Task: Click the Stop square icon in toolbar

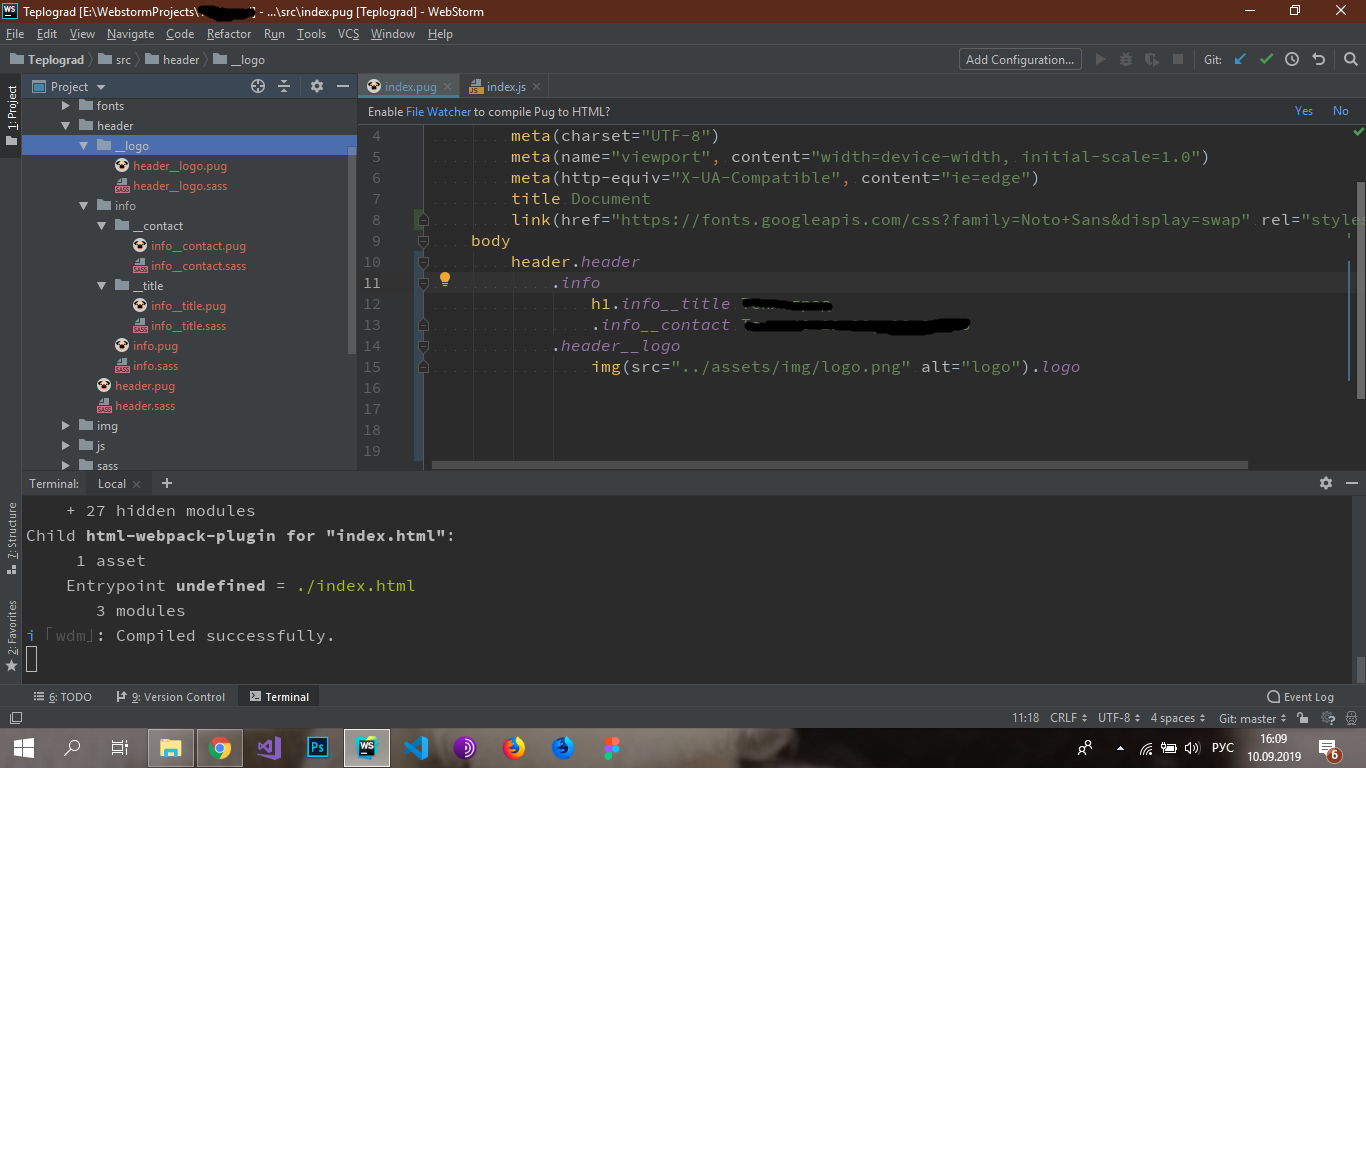Action: 1178,59
